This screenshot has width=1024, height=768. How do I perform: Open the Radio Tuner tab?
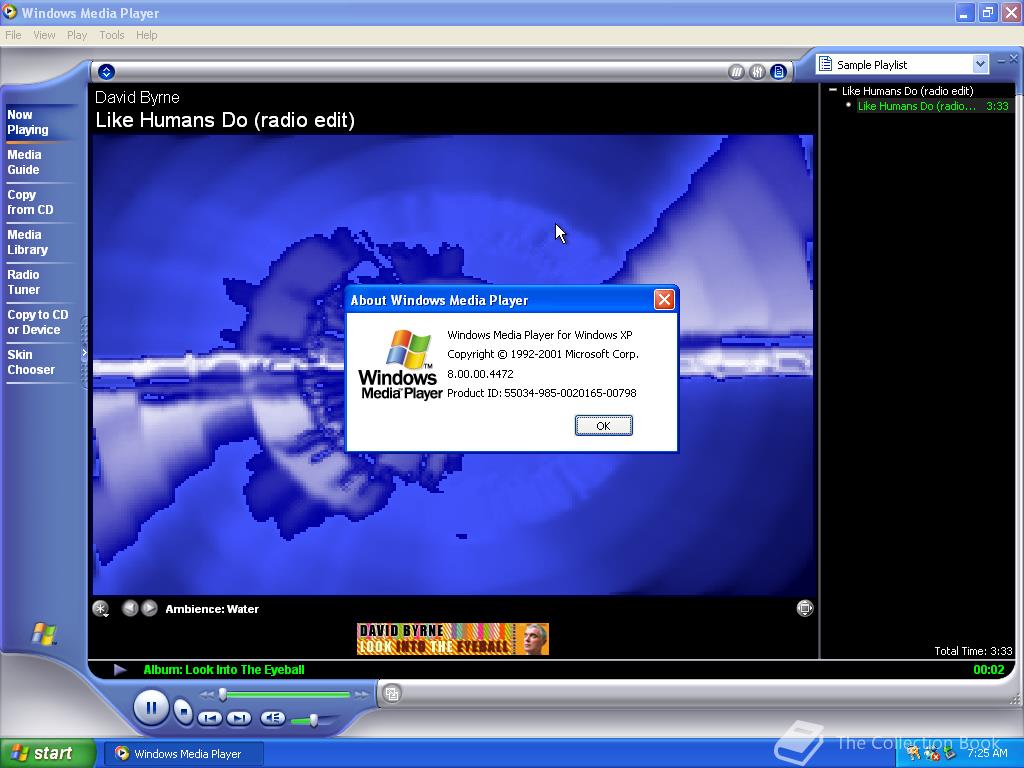[24, 282]
